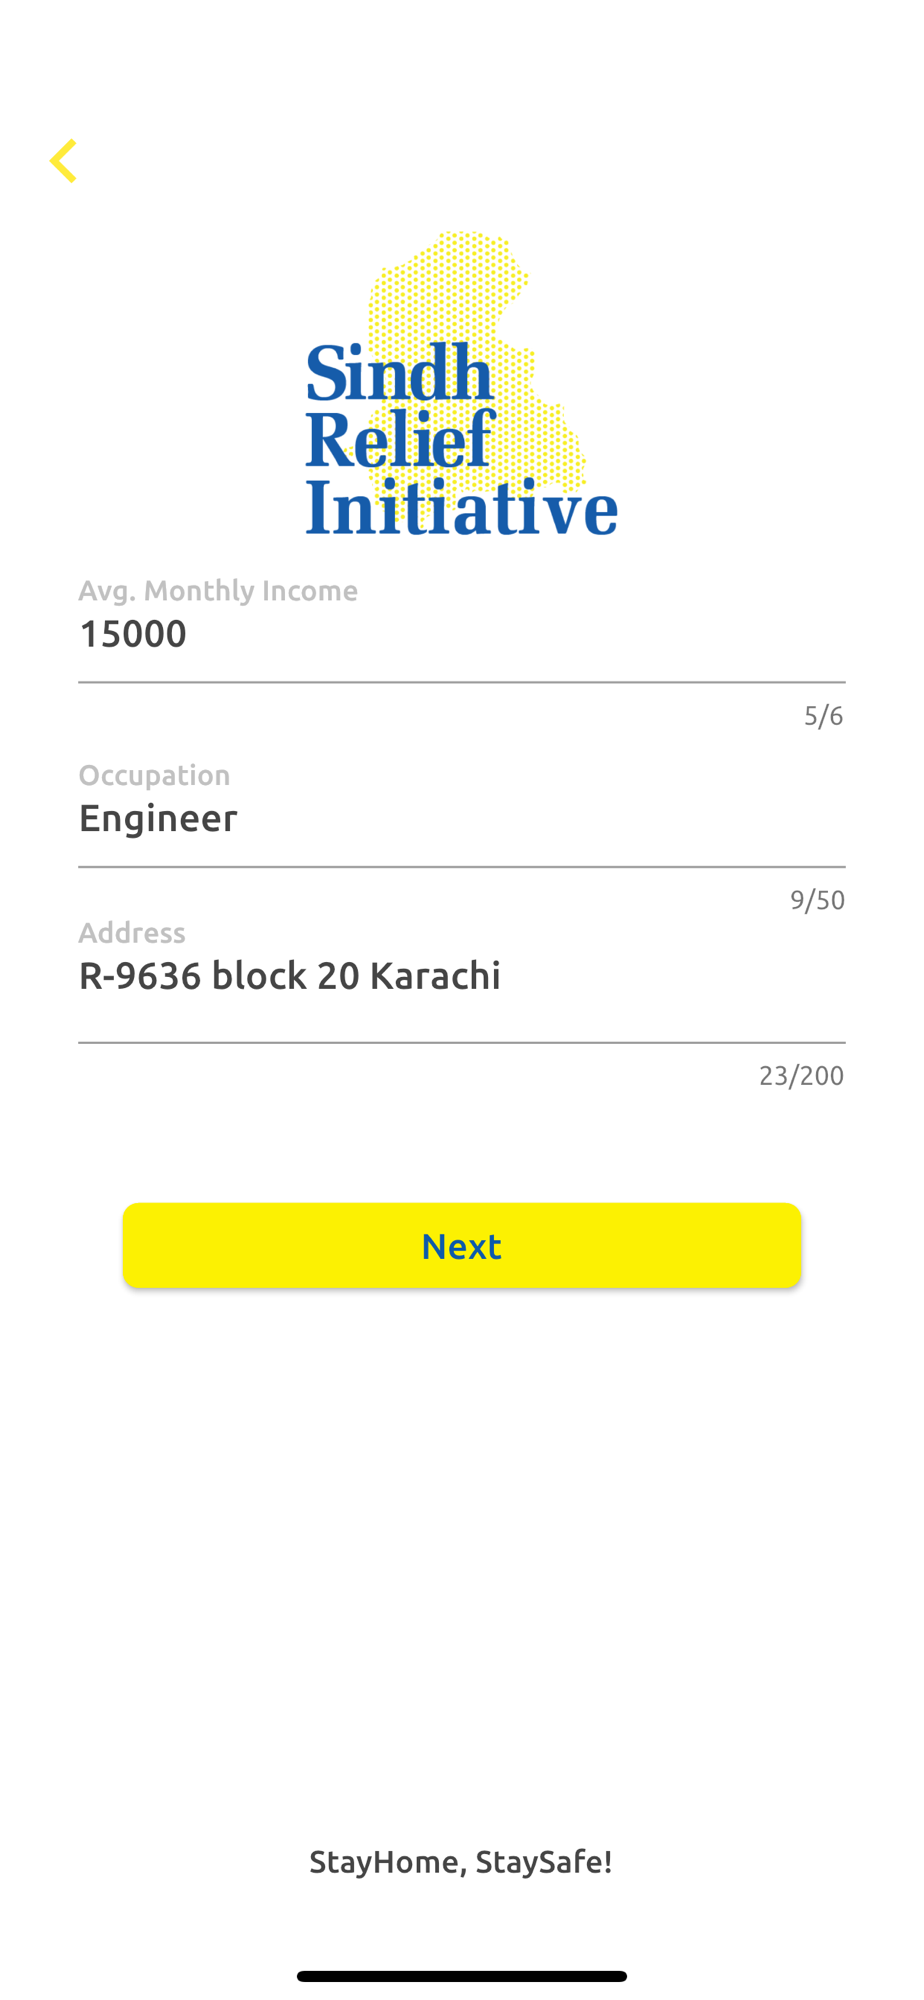Tap the Address field label
Screen dimensions: 924x2000
pyautogui.click(x=132, y=933)
